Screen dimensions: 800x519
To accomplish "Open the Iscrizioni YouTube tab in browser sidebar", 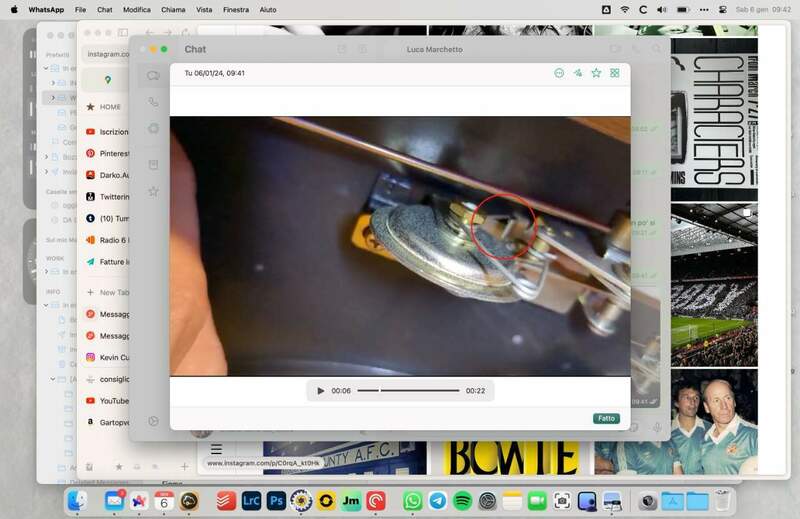I will (107, 132).
